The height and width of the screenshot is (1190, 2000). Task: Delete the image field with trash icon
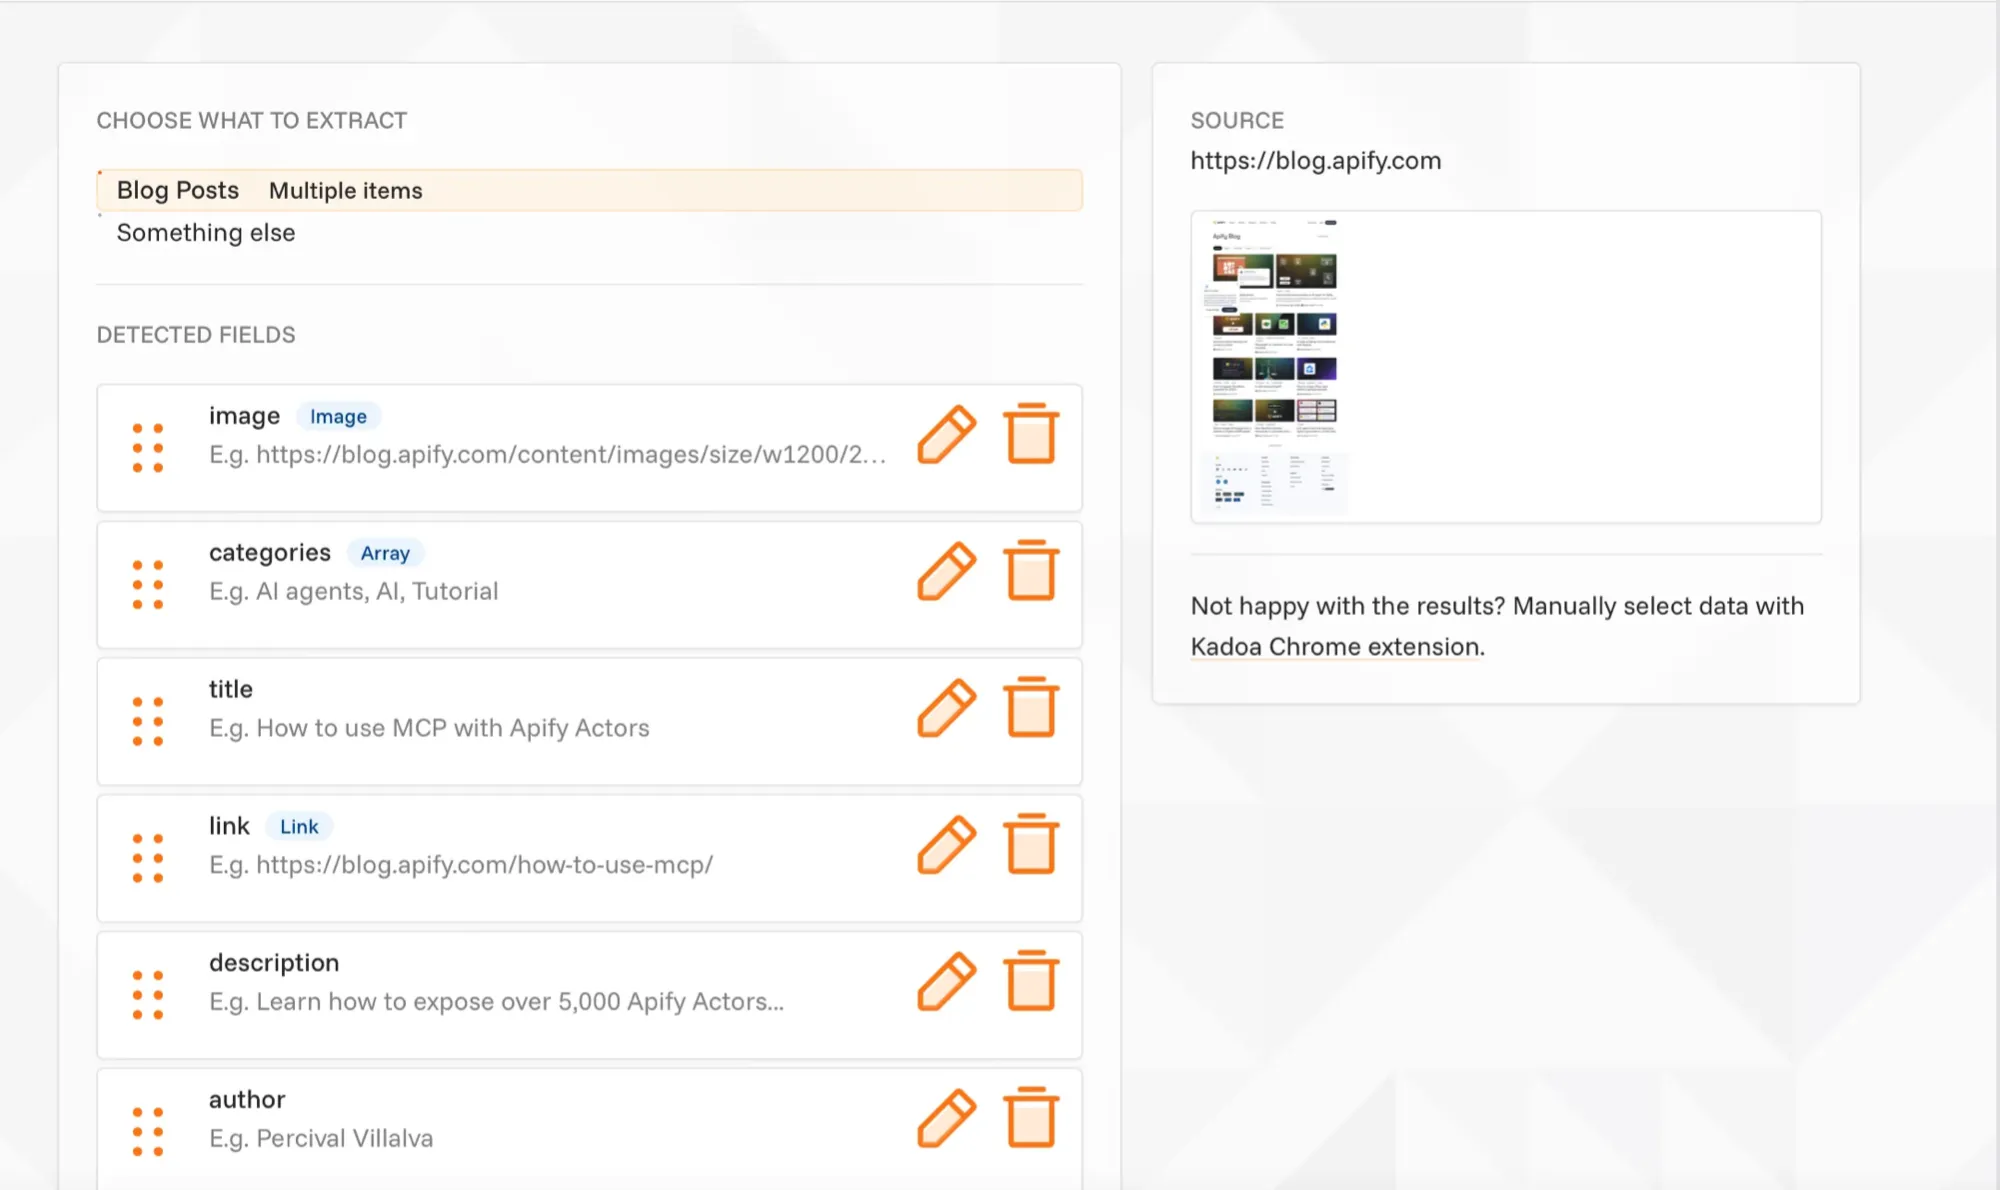click(1030, 433)
